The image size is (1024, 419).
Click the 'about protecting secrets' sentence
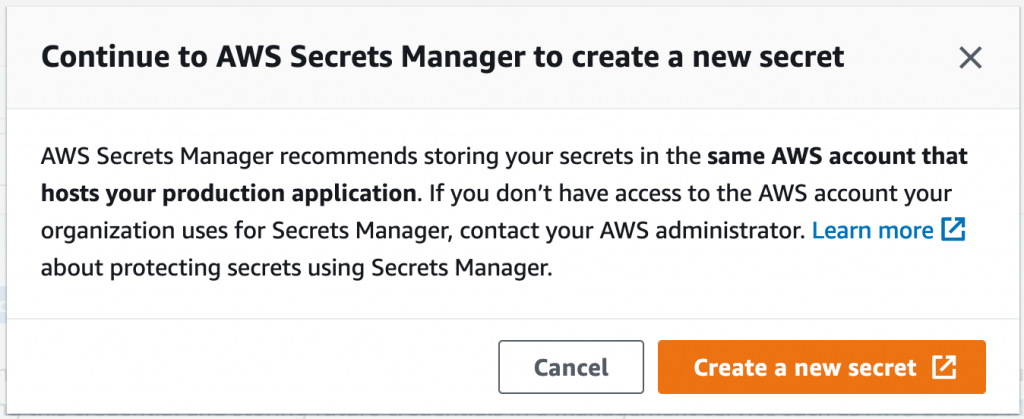(296, 268)
